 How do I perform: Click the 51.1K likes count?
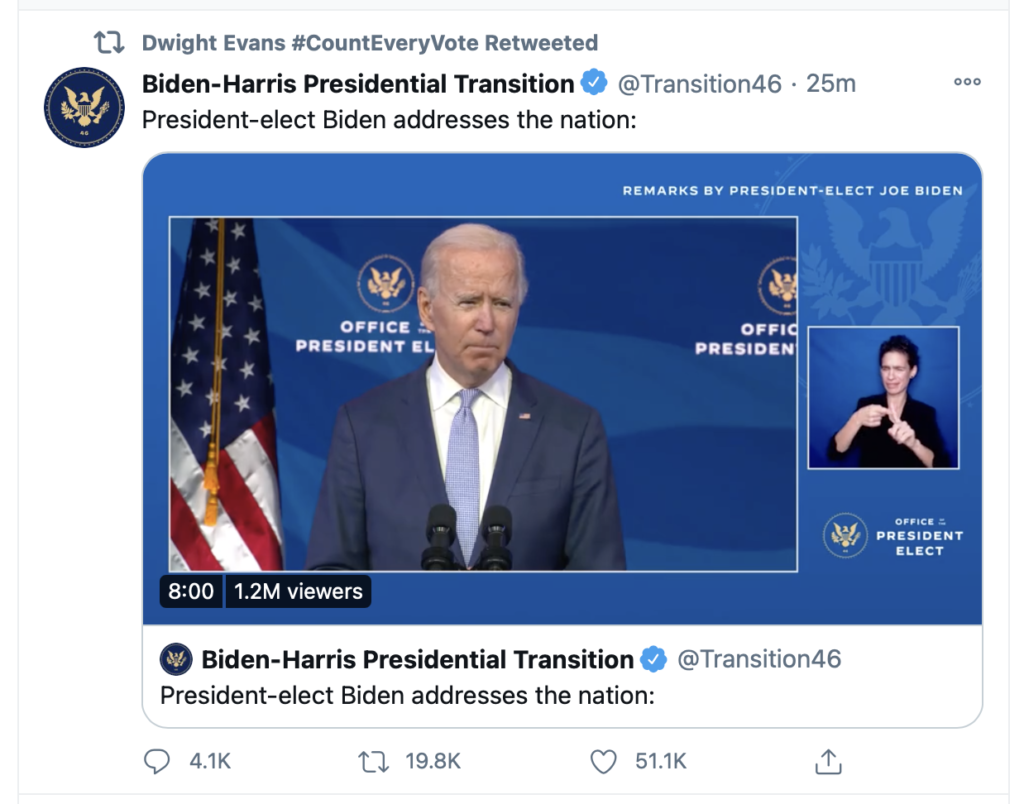point(661,762)
